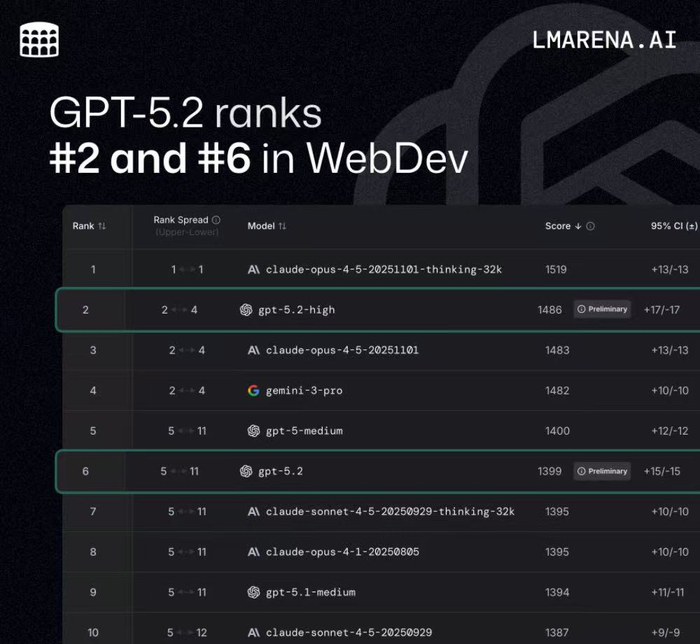Click score value 1482

click(x=557, y=391)
